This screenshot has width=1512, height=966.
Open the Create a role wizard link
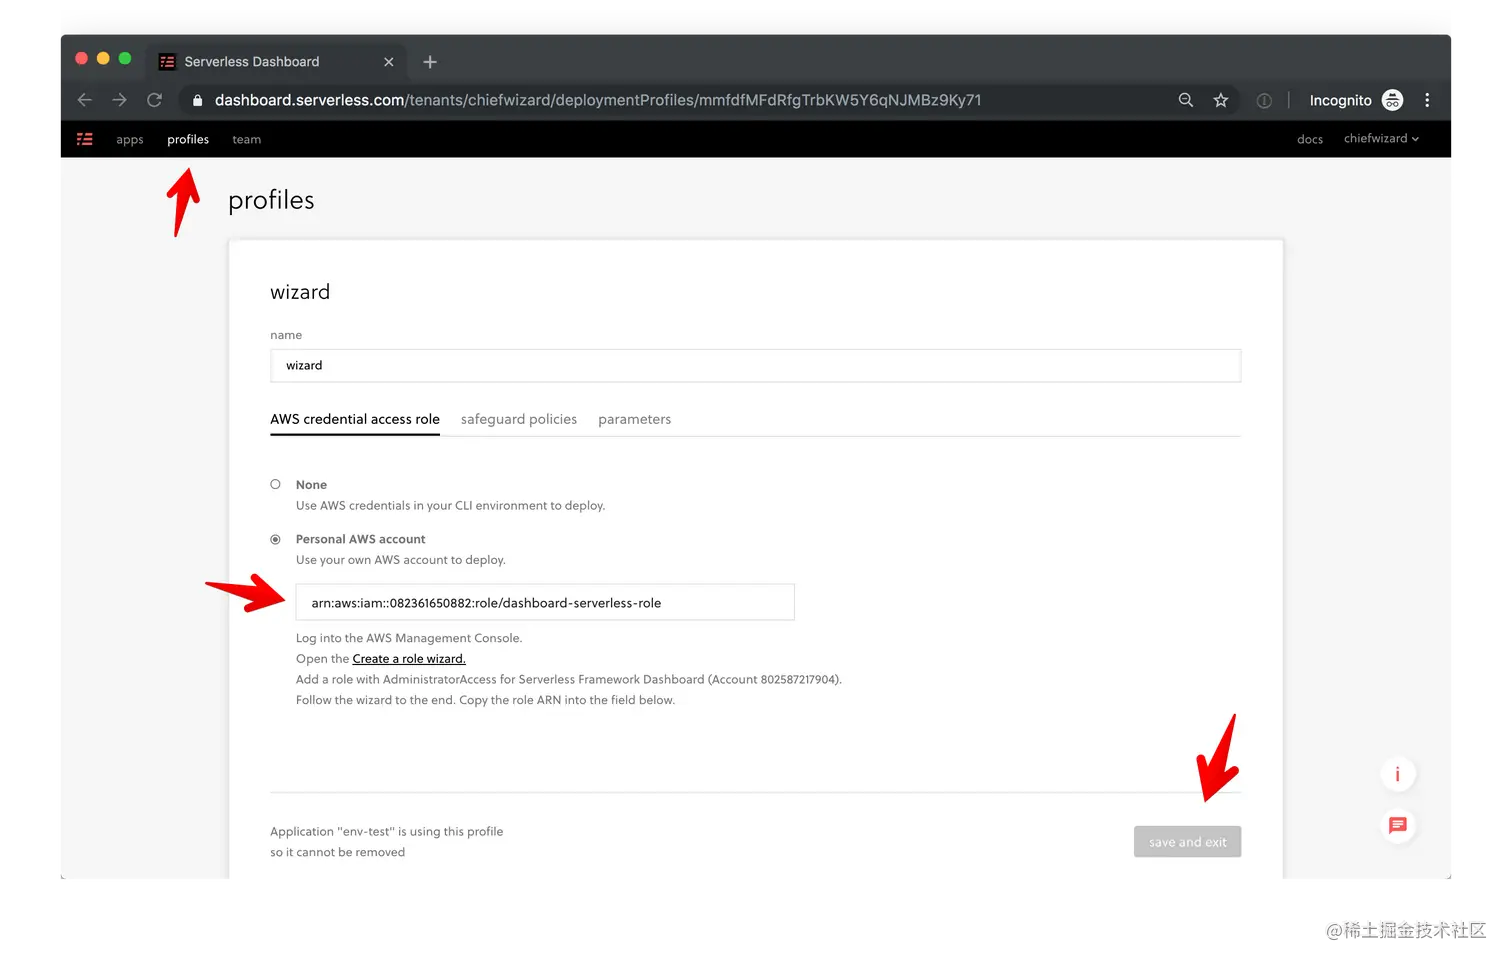(409, 659)
